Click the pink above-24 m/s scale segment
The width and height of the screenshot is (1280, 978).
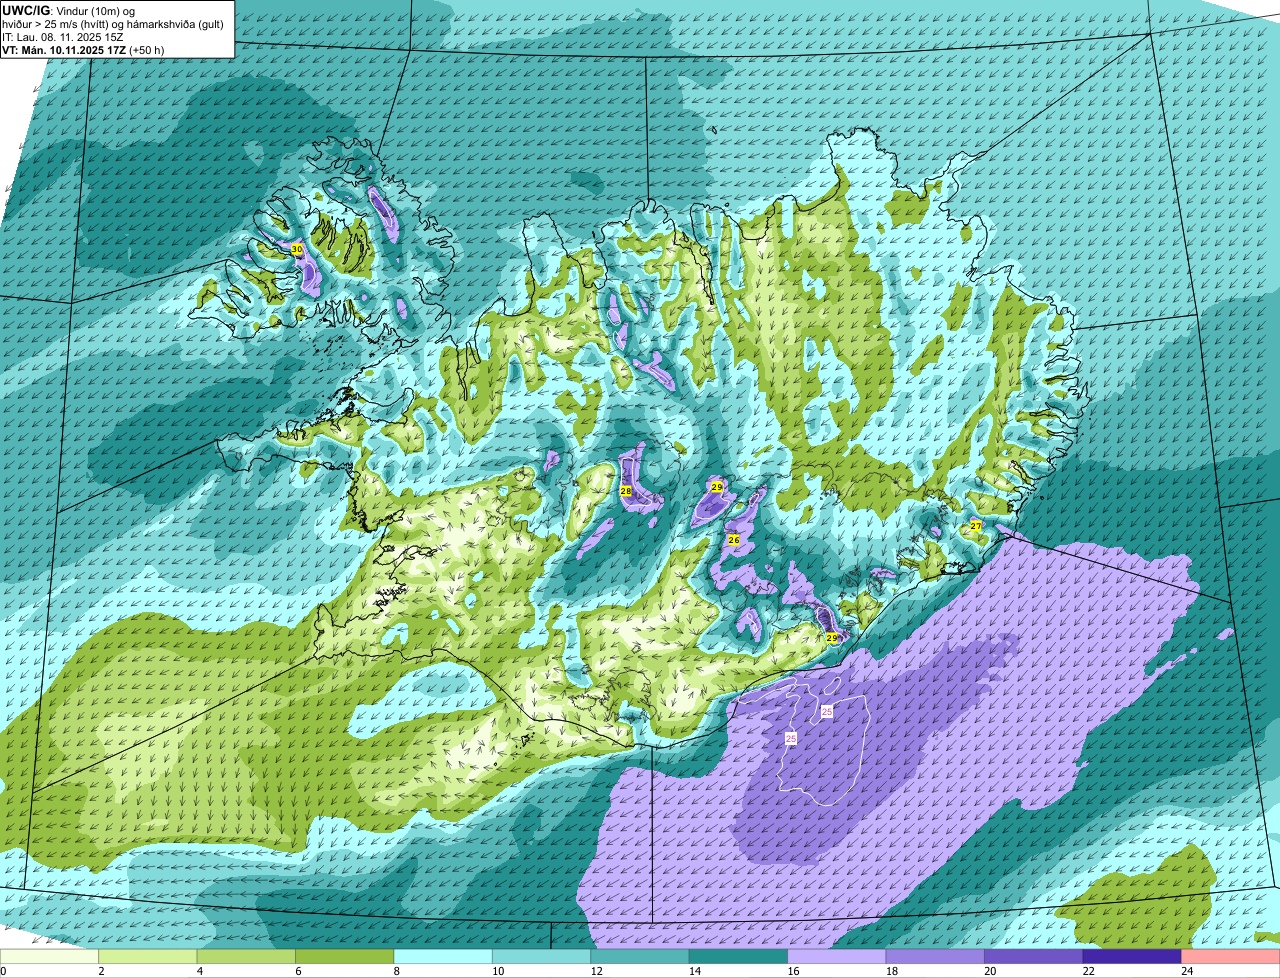[x=1231, y=956]
